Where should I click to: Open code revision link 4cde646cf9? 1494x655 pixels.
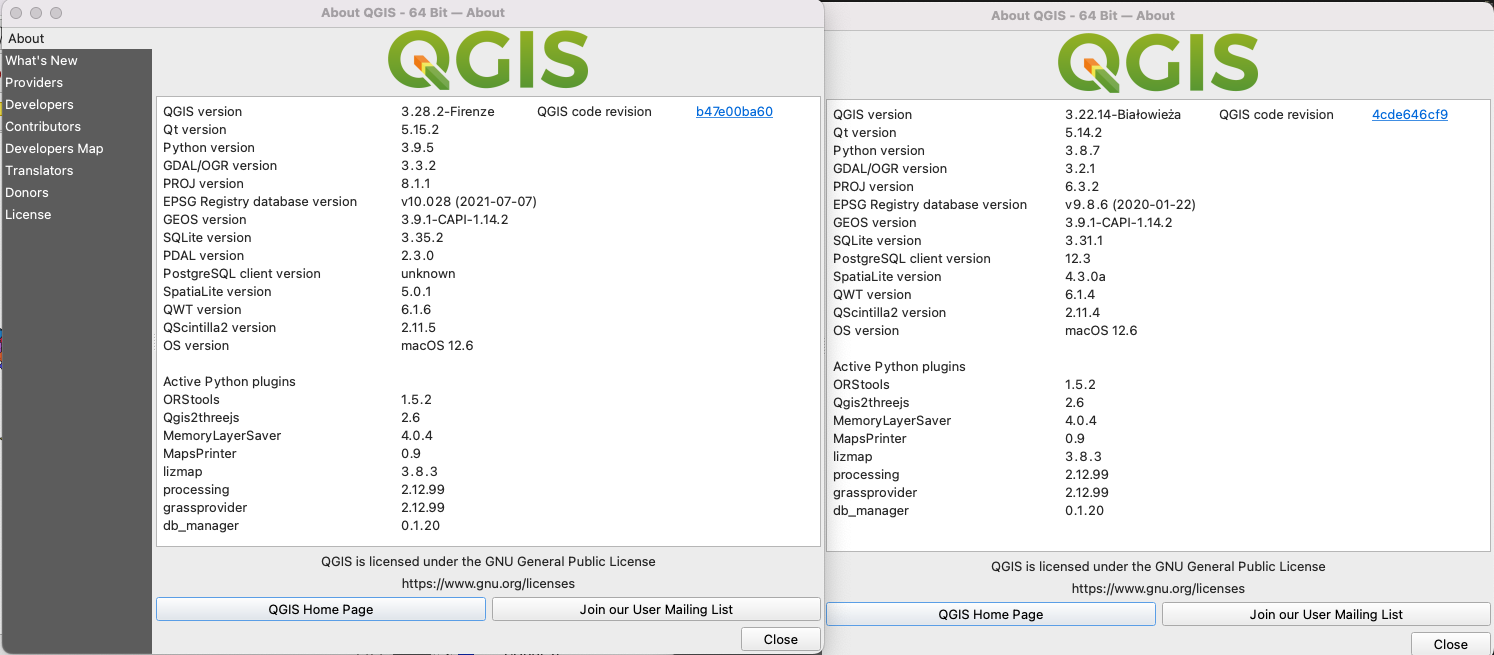(x=1409, y=114)
